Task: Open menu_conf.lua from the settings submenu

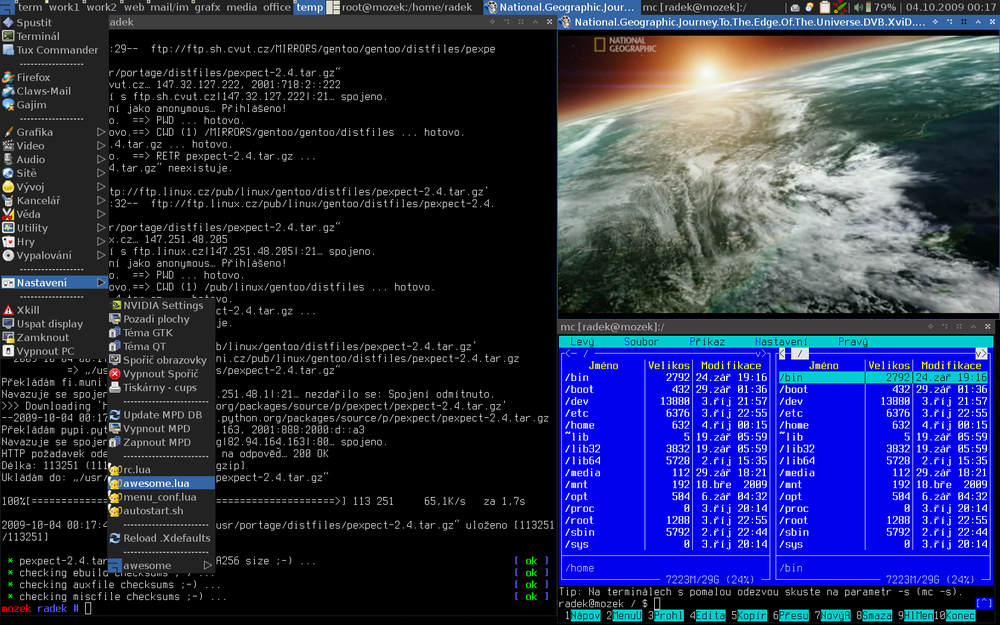Action: [158, 497]
